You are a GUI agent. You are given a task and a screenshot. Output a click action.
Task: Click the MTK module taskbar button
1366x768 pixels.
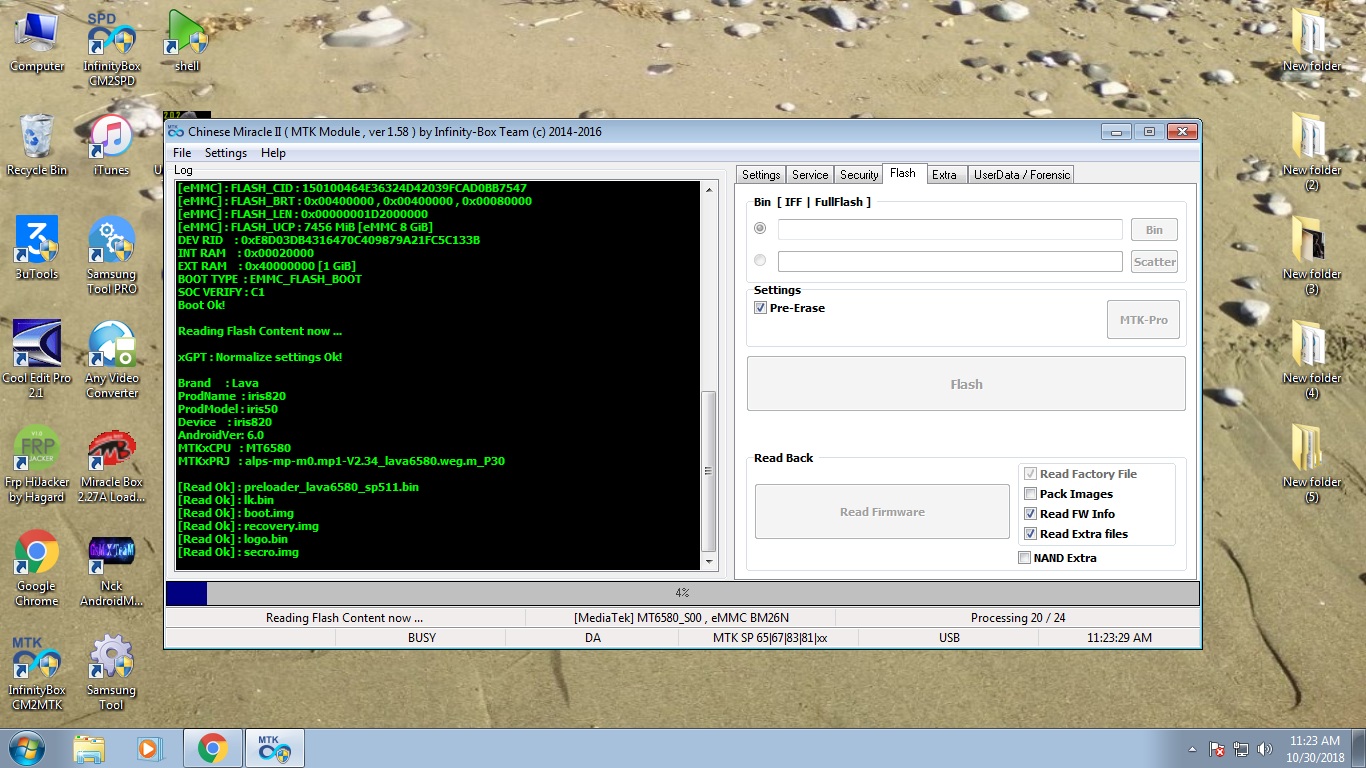tap(275, 748)
